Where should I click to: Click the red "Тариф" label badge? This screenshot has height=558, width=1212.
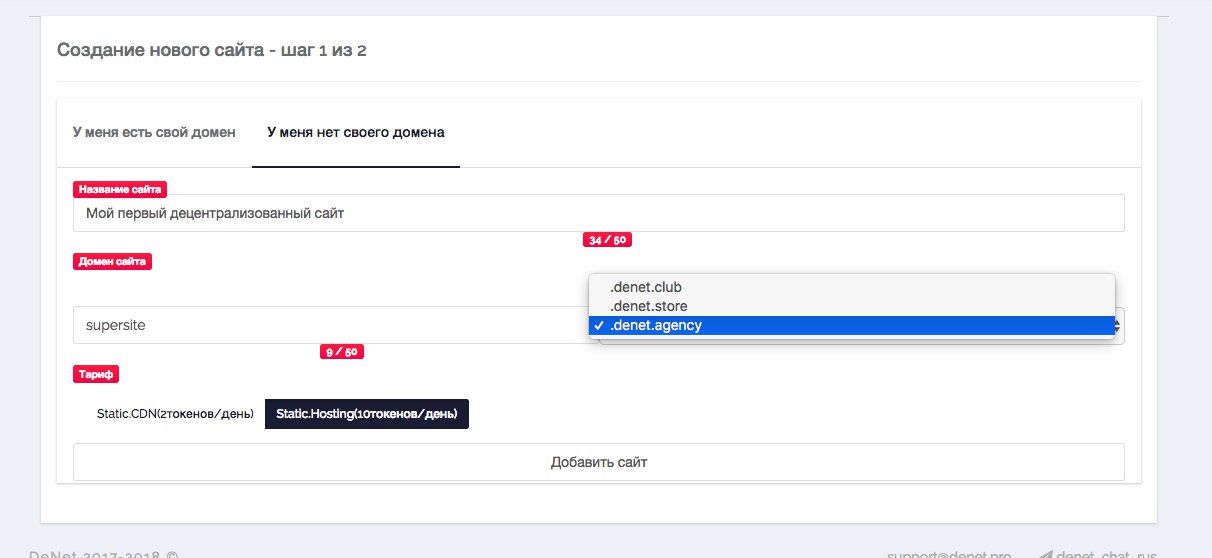click(x=97, y=374)
